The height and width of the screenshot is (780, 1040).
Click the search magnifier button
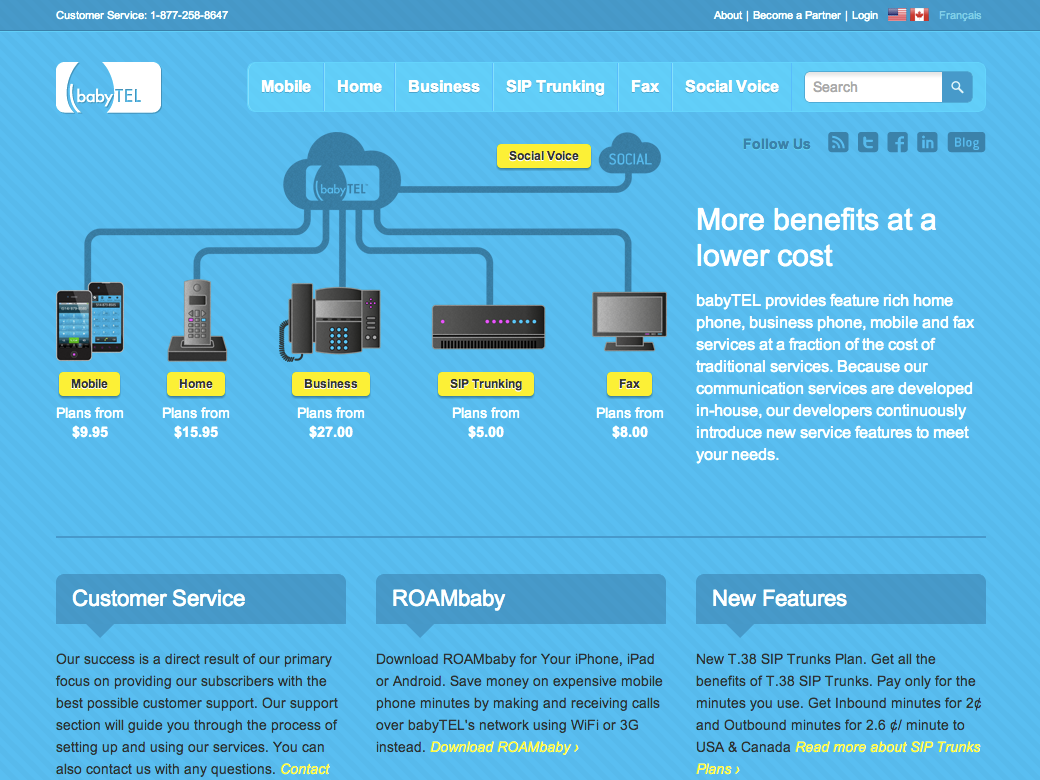(957, 87)
